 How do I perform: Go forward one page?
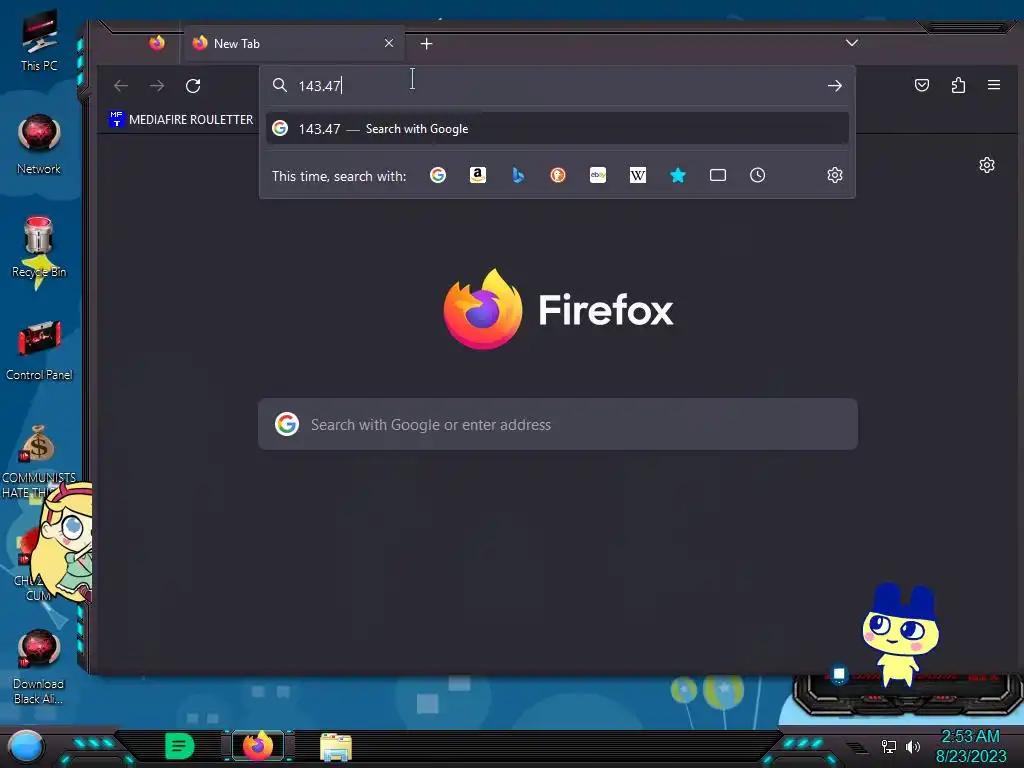[157, 86]
